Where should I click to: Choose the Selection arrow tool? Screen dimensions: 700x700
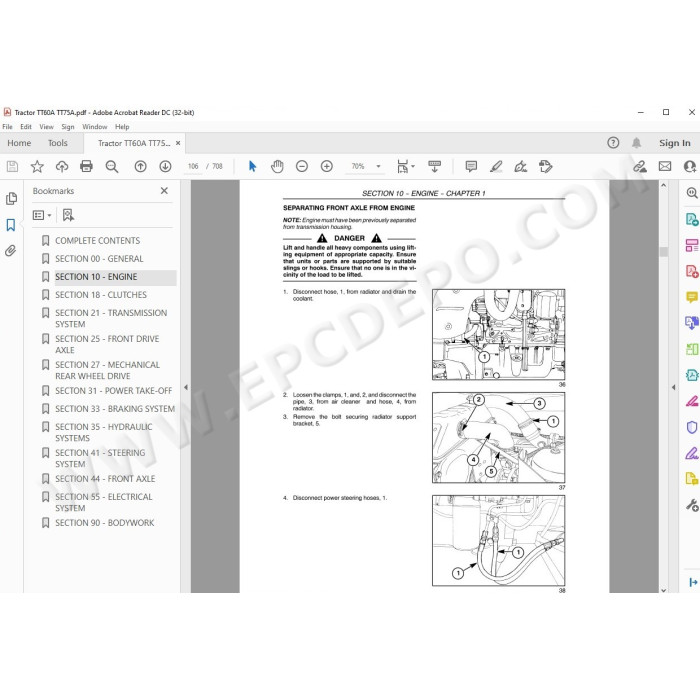click(252, 167)
